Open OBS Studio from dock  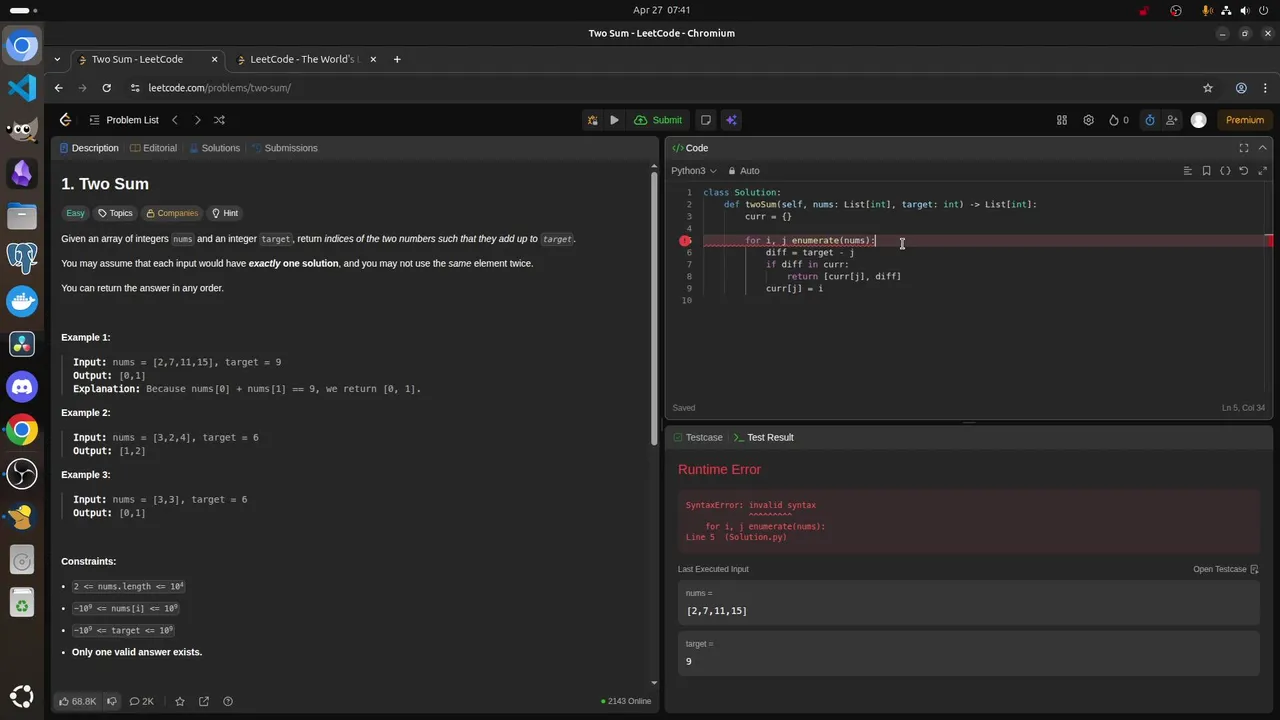tap(22, 473)
